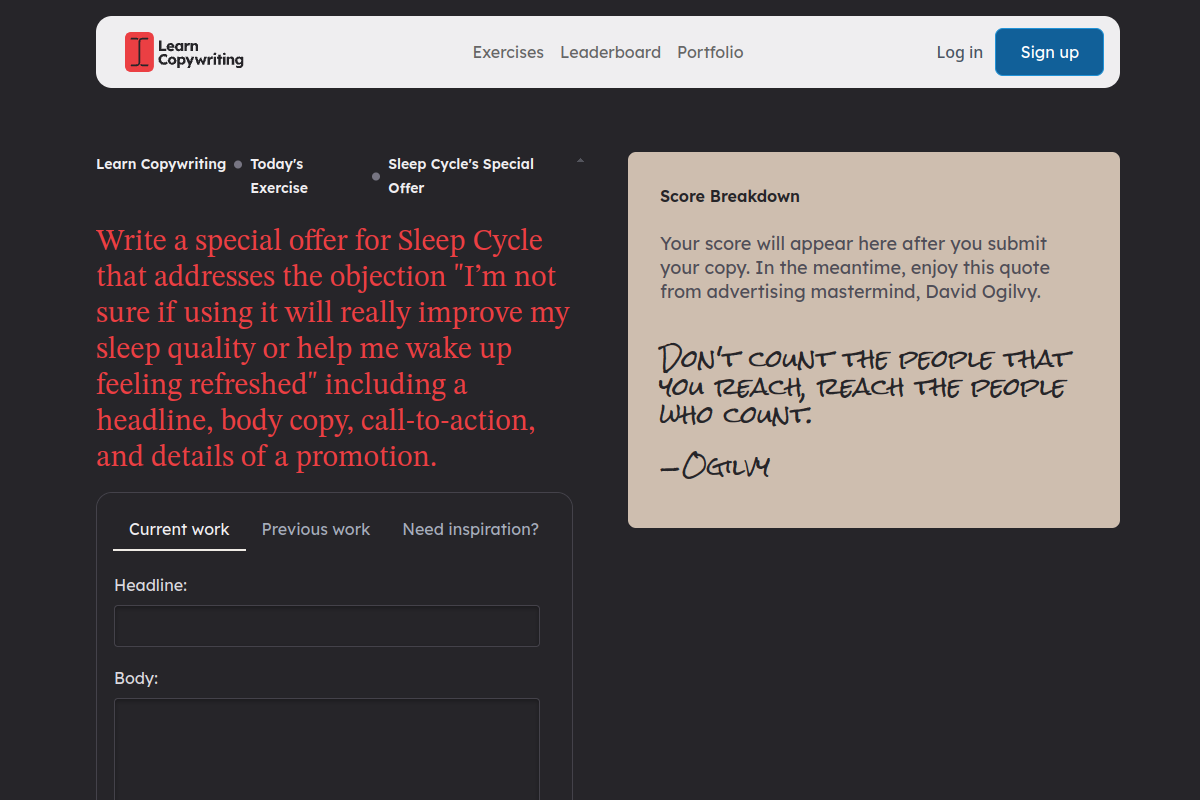1200x800 pixels.
Task: Open the Exercises nav link
Action: click(x=508, y=52)
